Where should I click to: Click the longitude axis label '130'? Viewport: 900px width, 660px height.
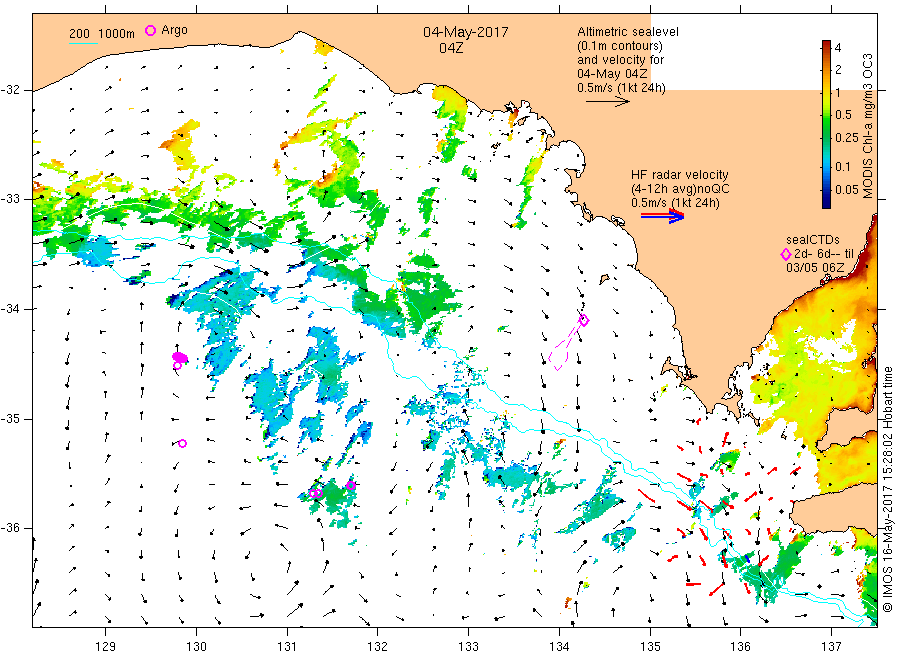196,647
